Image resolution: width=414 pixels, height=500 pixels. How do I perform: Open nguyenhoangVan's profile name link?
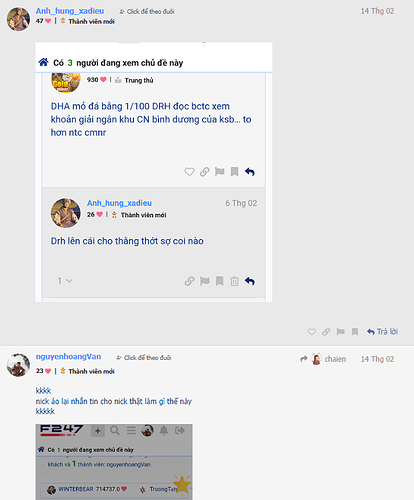68,357
